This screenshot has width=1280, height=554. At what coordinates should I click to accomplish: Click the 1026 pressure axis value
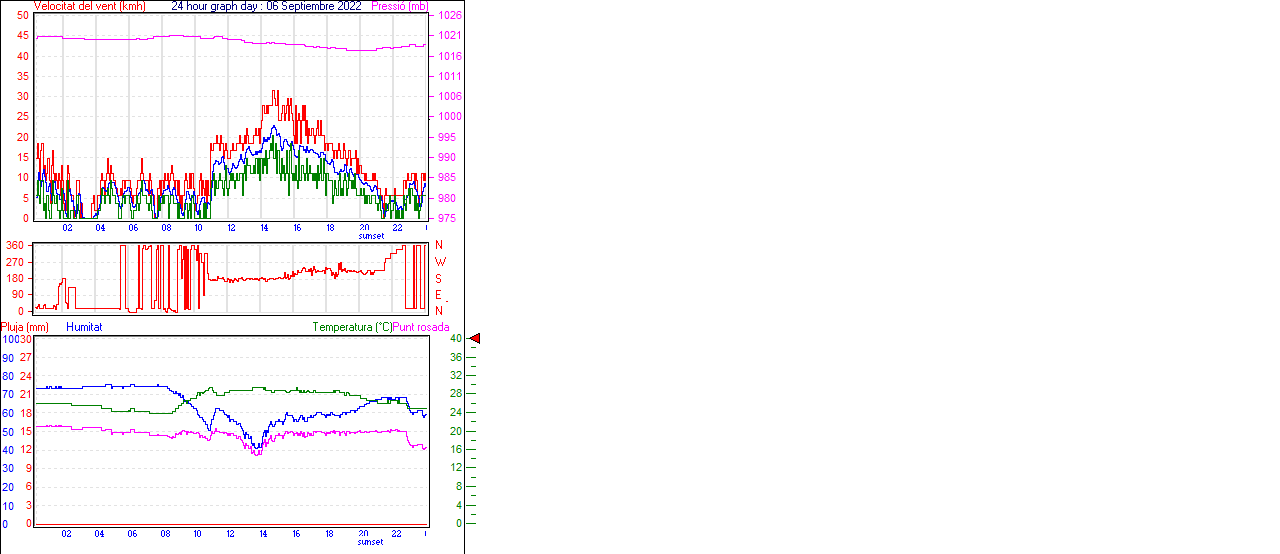pyautogui.click(x=449, y=16)
